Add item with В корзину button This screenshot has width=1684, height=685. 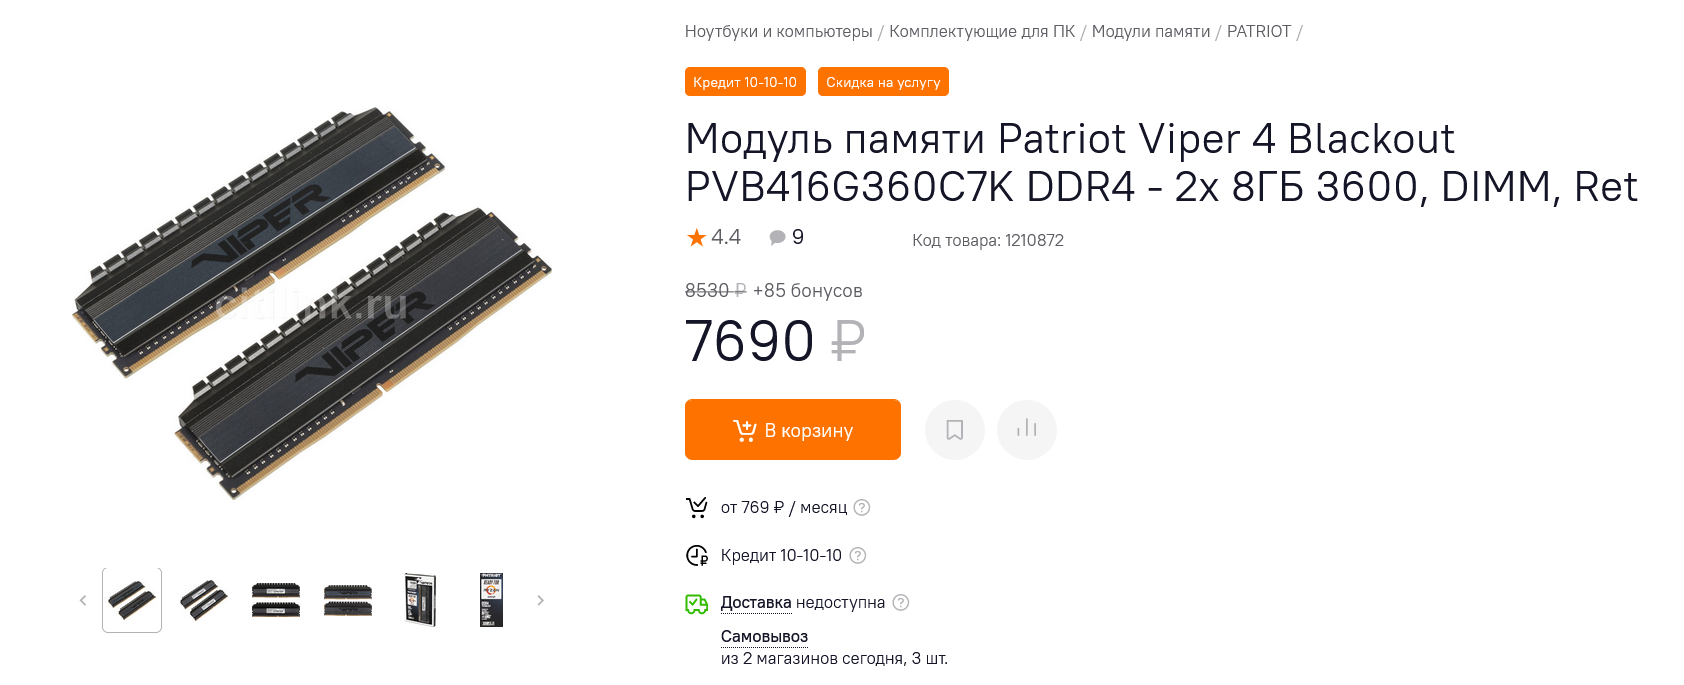[793, 430]
